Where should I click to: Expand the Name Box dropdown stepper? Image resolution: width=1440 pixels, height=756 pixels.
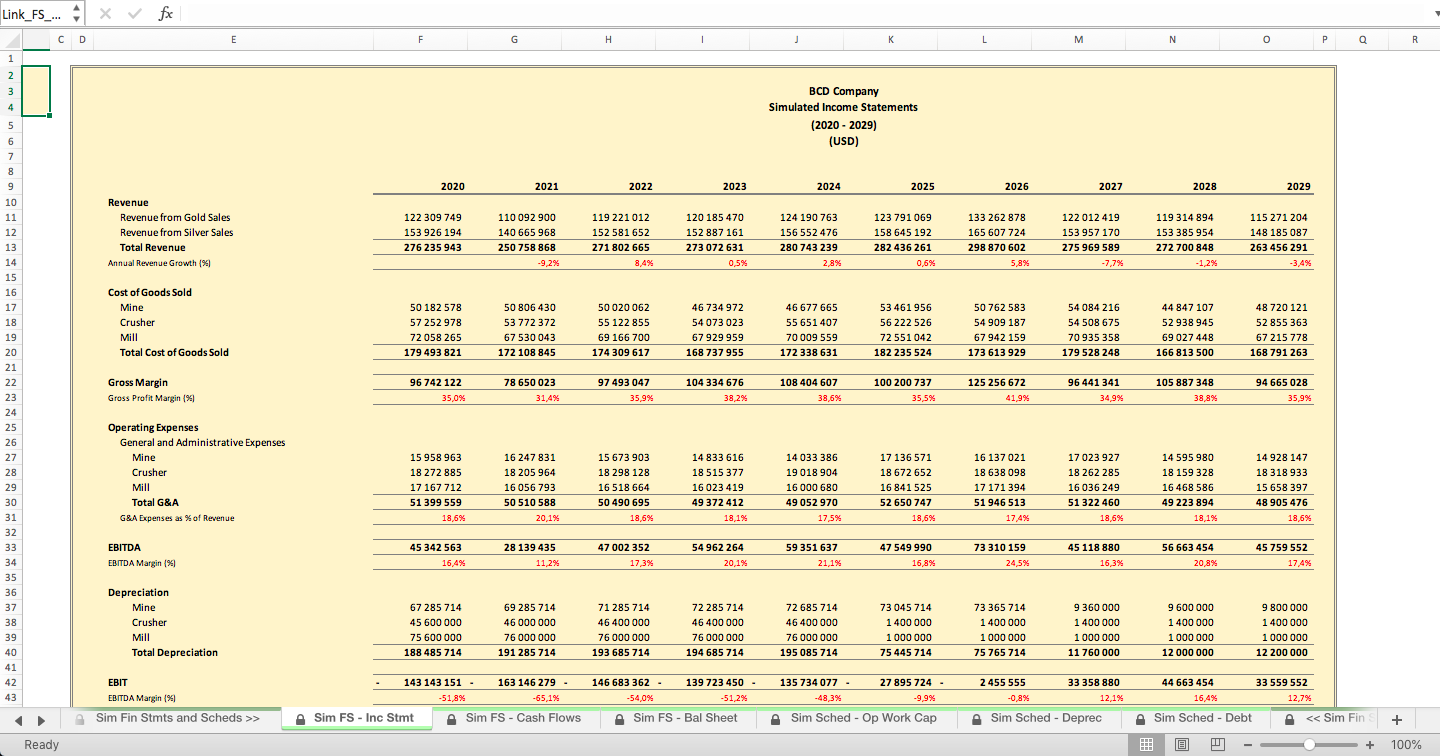point(77,13)
